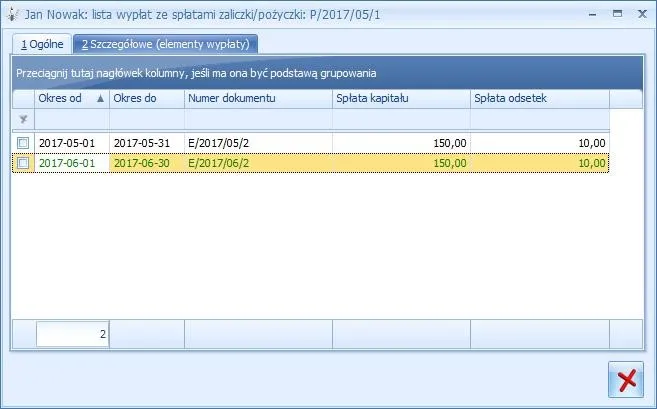Click the Spłata odsetek column header

point(539,99)
